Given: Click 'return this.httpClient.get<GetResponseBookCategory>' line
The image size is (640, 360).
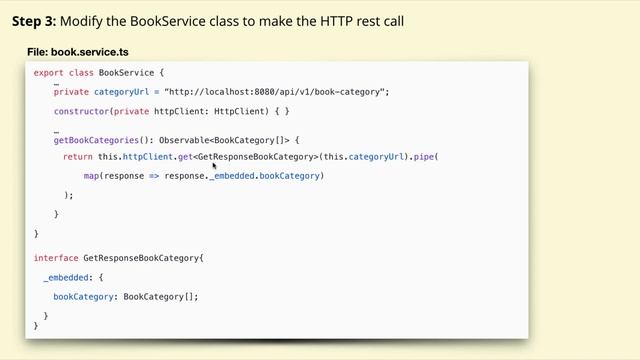Looking at the screenshot, I should coord(251,157).
